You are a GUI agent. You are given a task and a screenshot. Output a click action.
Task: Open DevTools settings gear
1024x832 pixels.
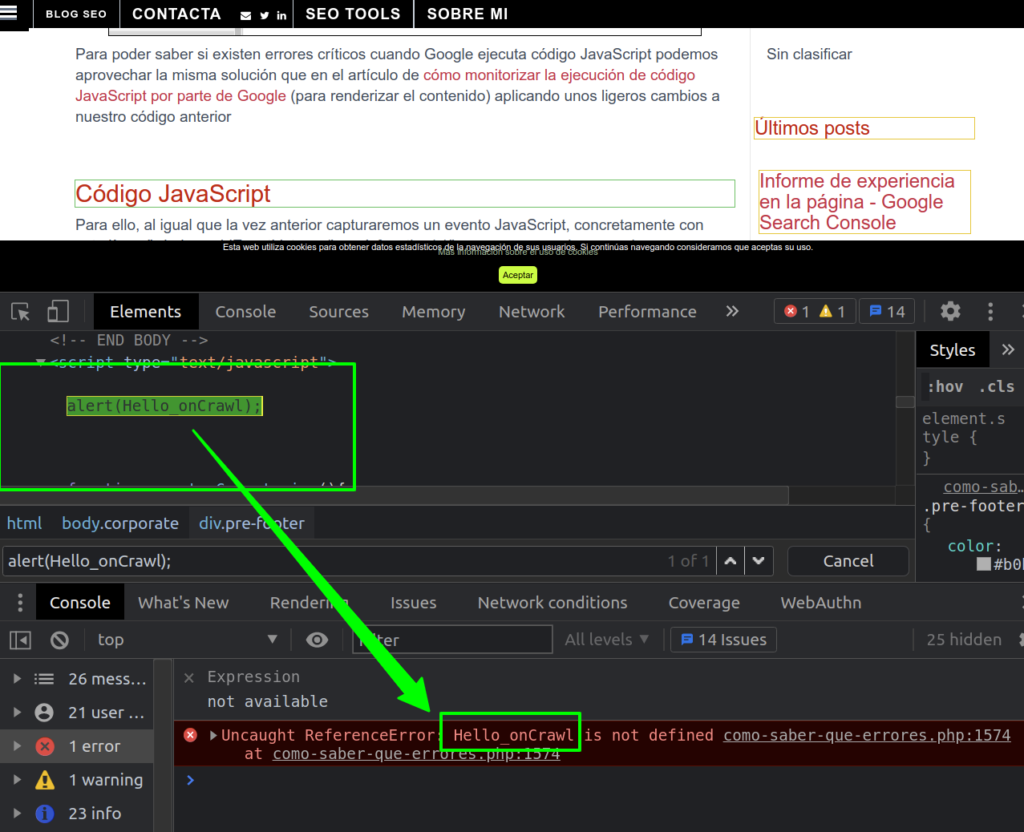coord(950,311)
